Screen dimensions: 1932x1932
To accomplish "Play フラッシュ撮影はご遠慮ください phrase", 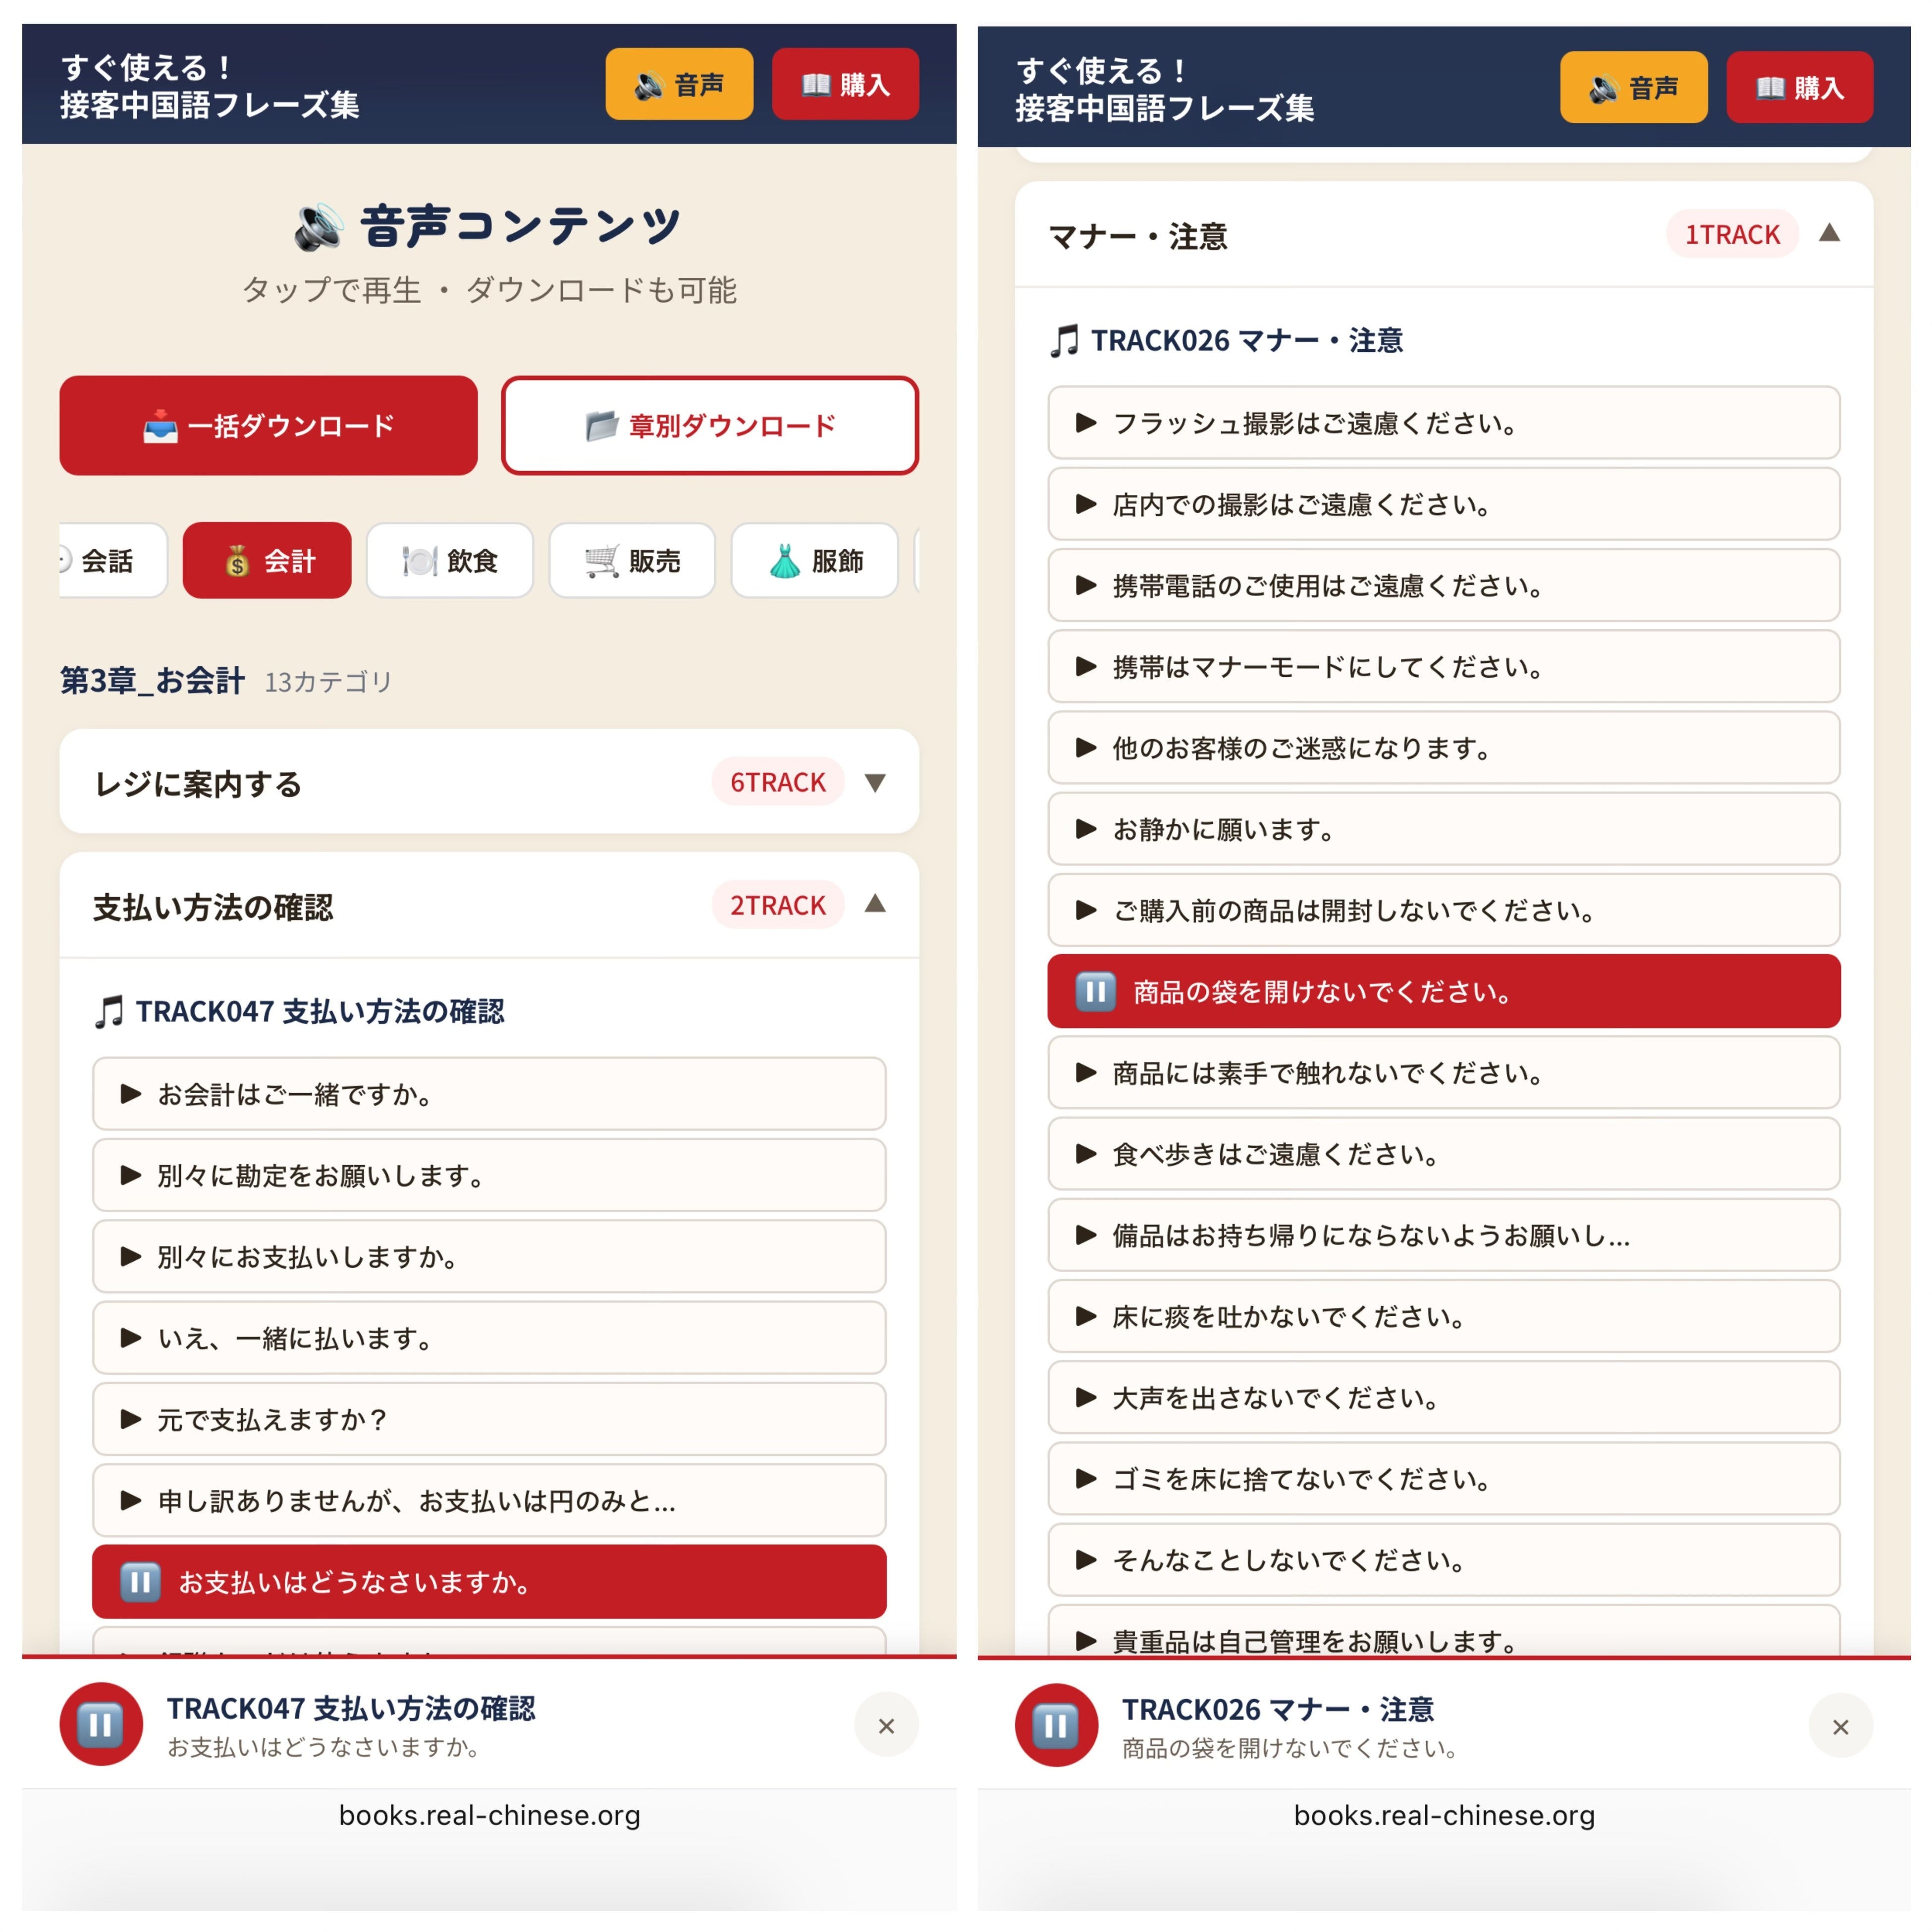I will [x=1444, y=423].
